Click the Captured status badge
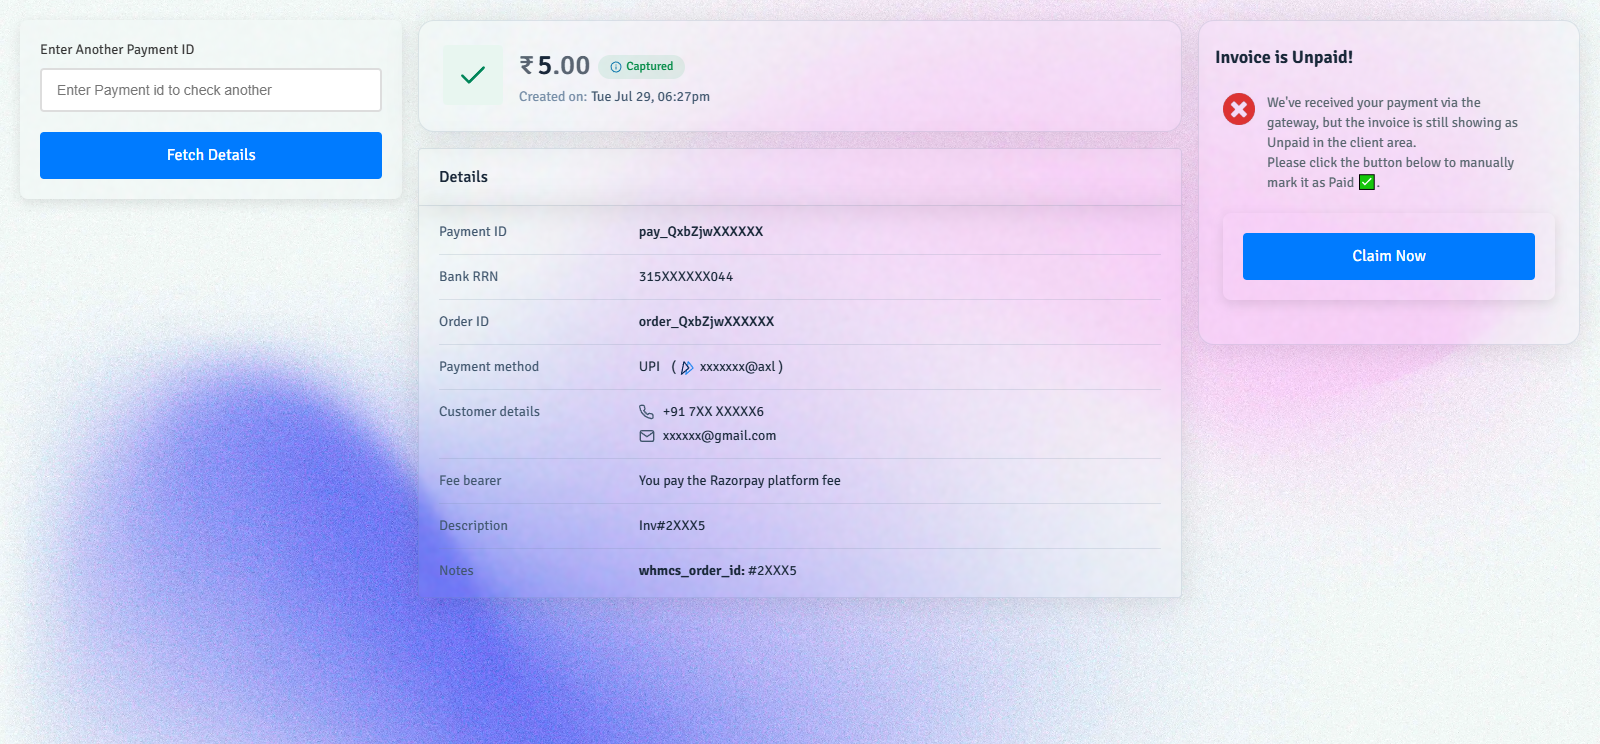This screenshot has height=744, width=1600. [x=641, y=67]
